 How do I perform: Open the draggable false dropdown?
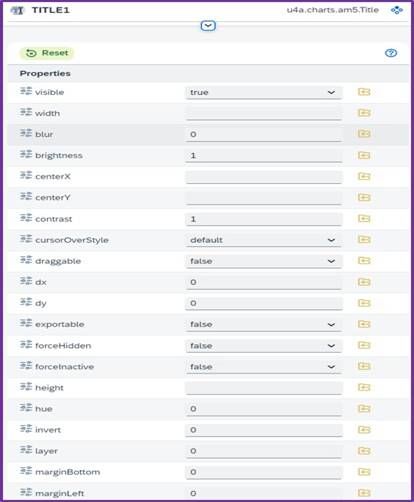263,261
